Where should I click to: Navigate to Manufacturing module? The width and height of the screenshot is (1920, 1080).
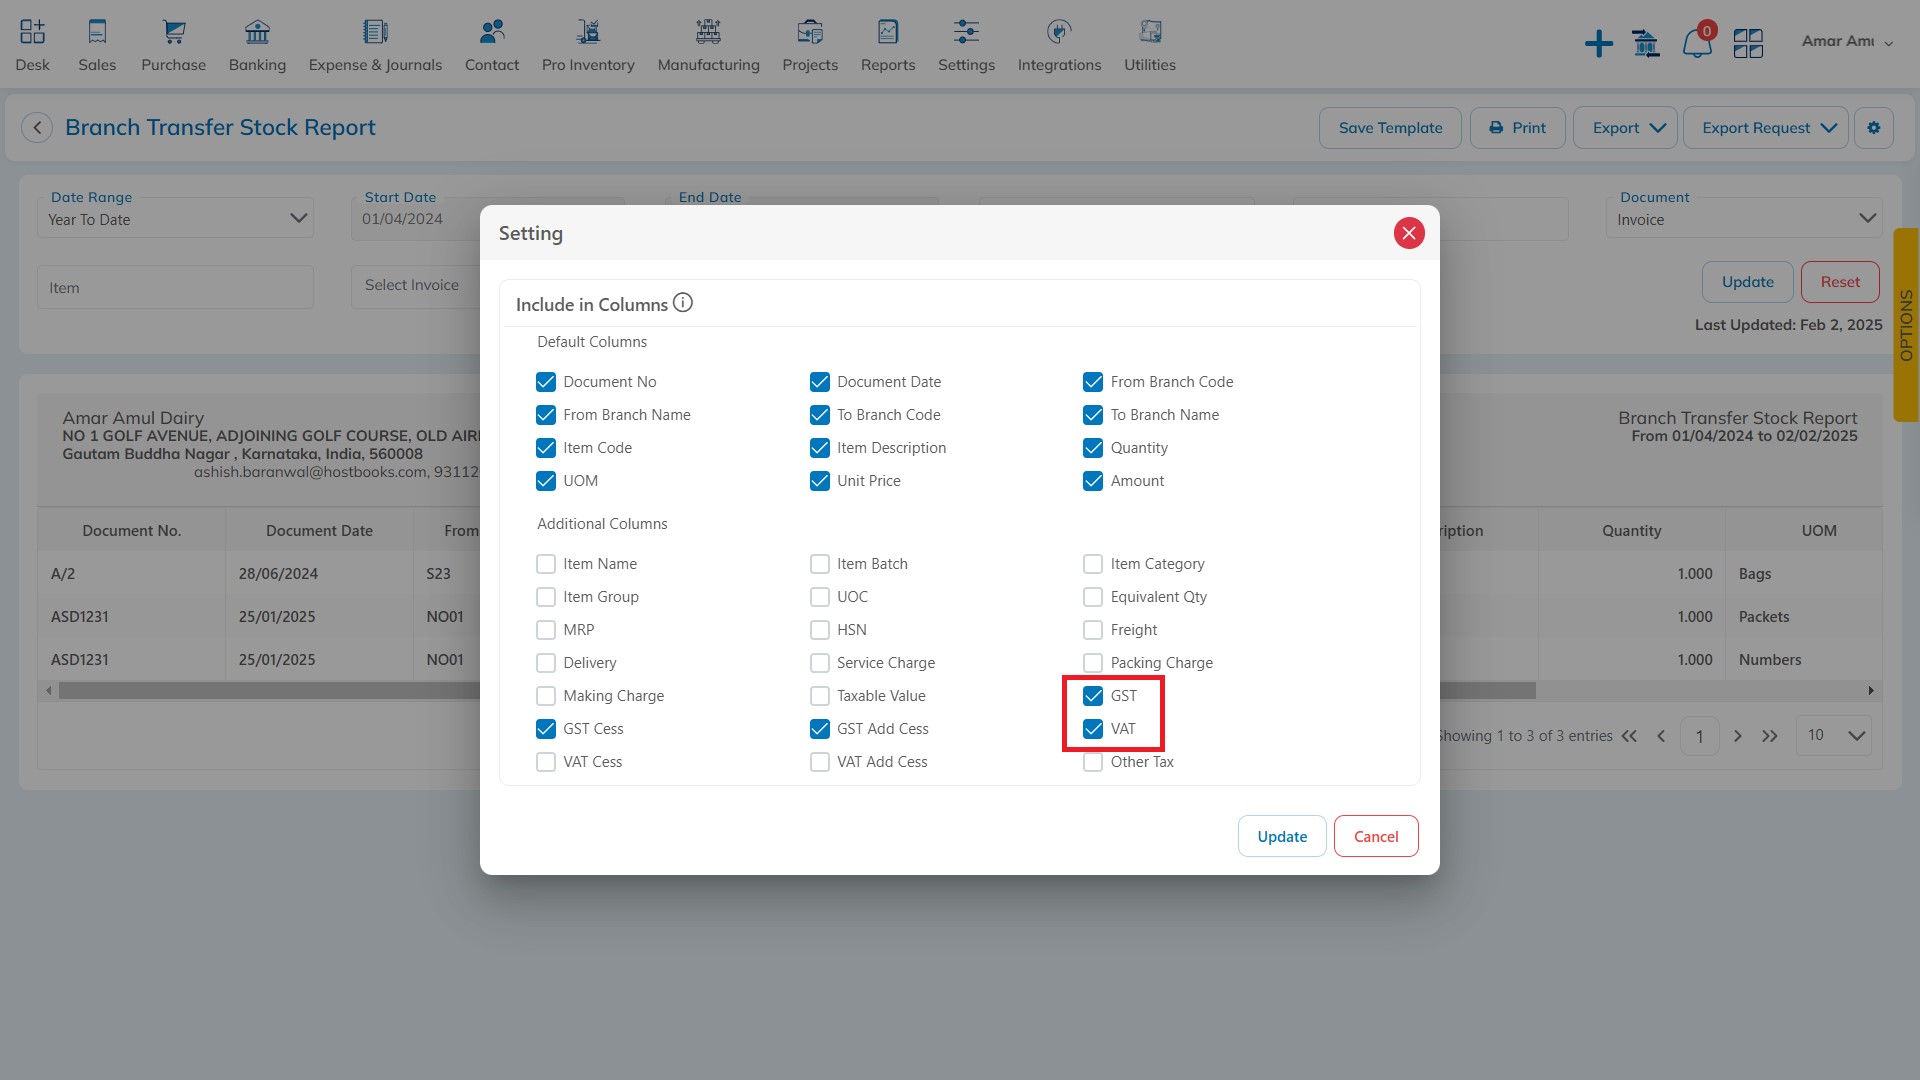(x=708, y=42)
